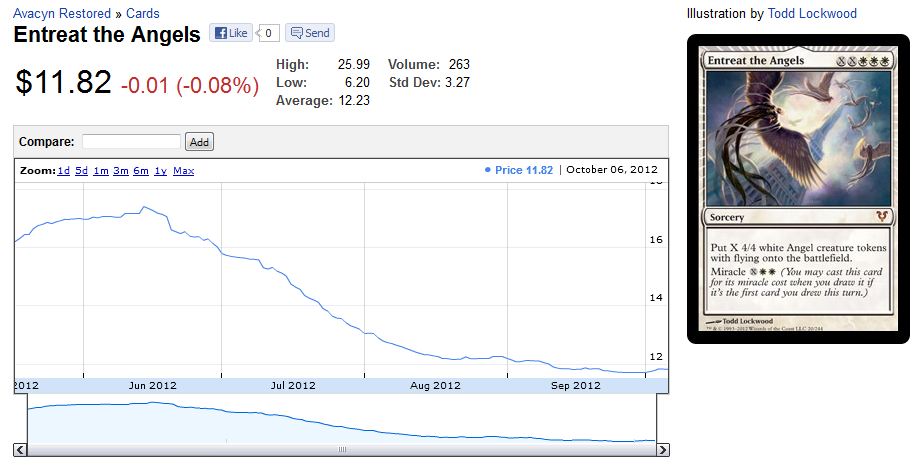Click the Facebook like count bubble
919x473 pixels.
[x=267, y=33]
